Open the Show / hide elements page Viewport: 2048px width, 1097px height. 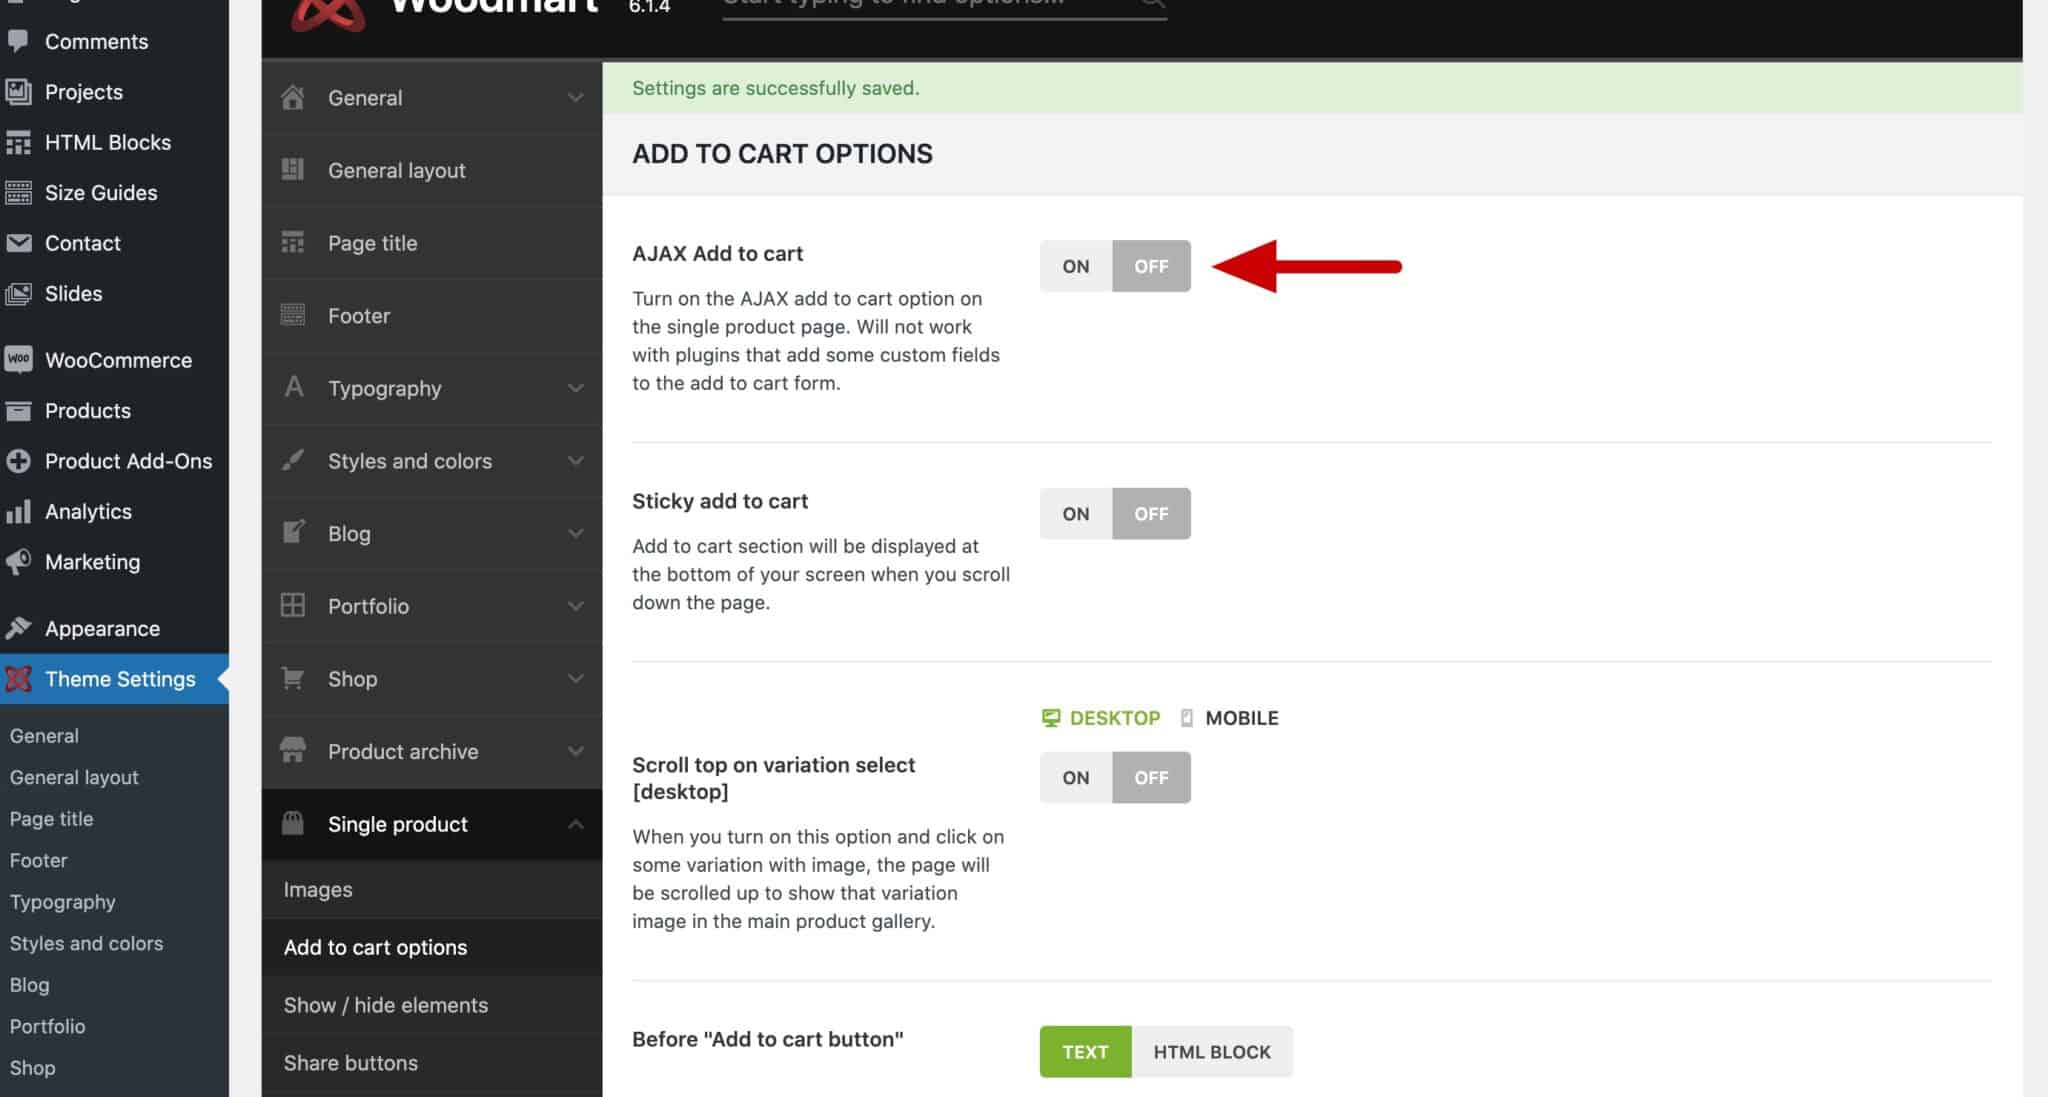click(385, 1005)
